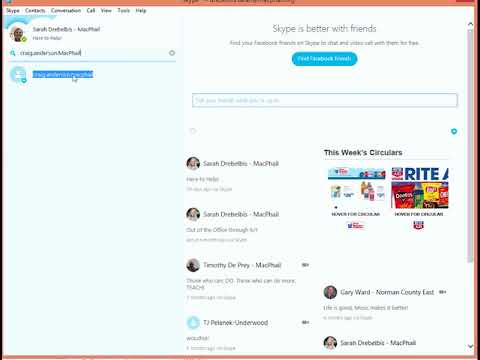Click TJ Pelanek-Underwood avatar
The height and width of the screenshot is (360, 480).
pos(193,322)
